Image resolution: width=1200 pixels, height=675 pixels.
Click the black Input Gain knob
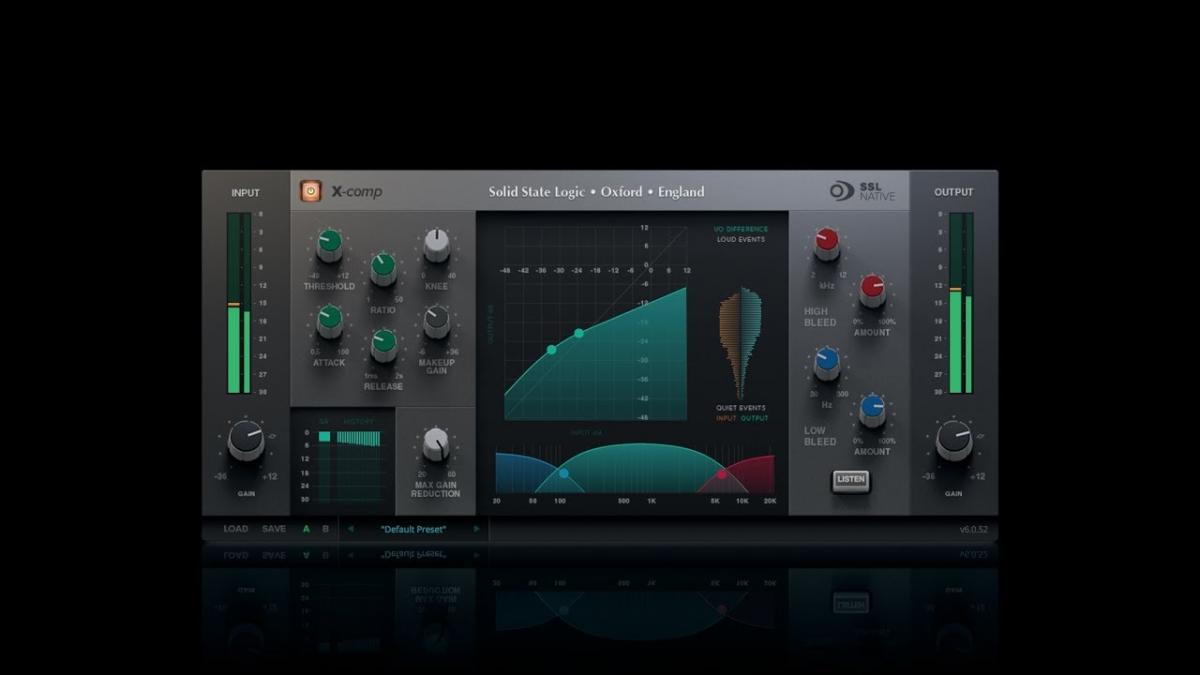(246, 440)
